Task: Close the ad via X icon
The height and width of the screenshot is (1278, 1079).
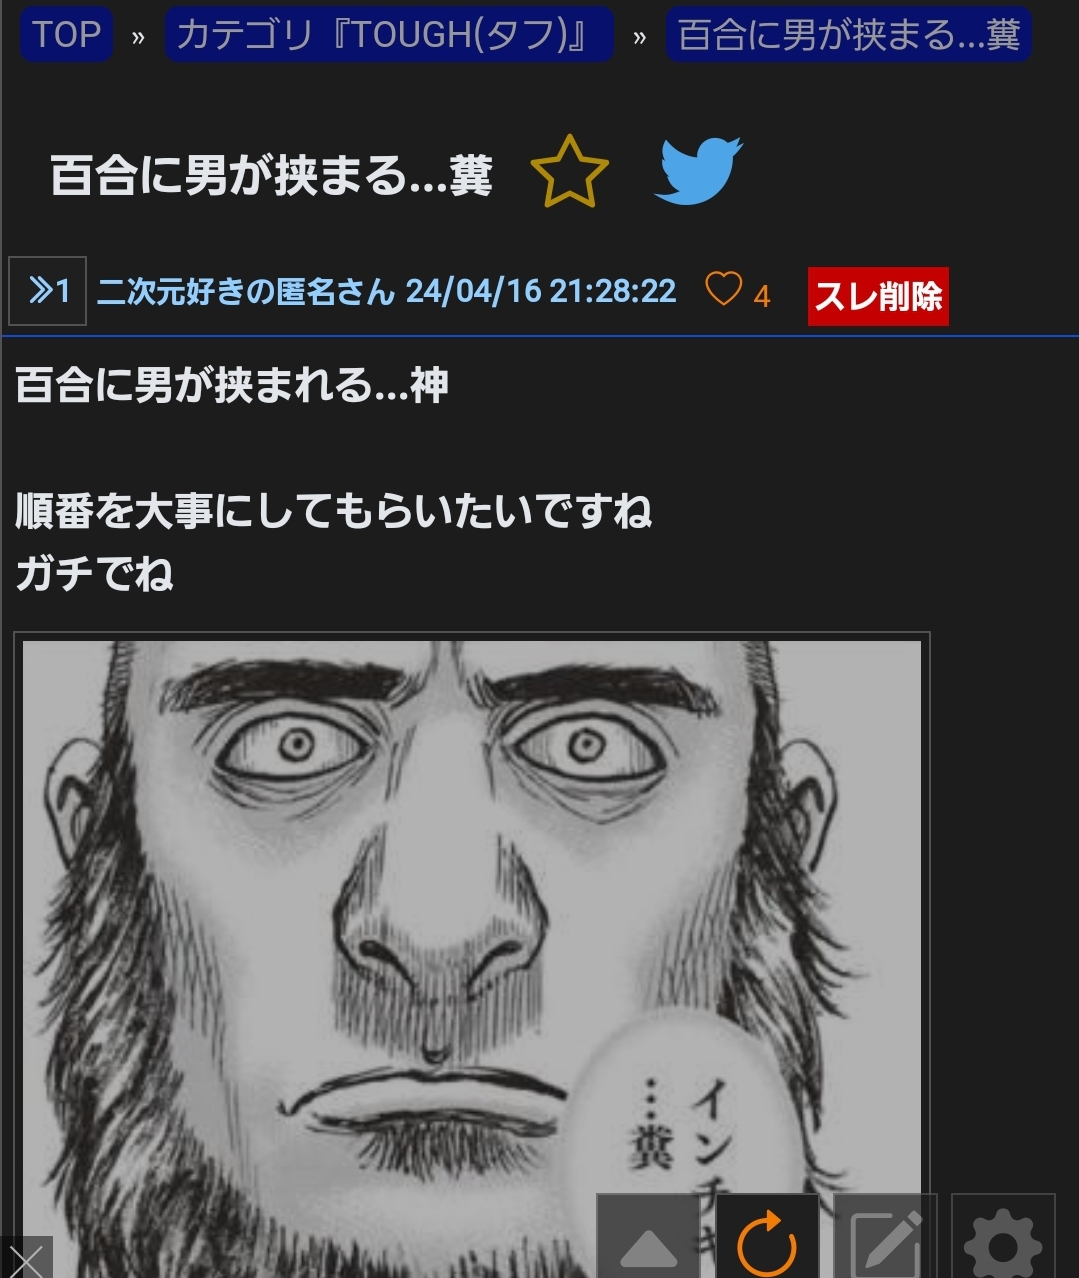Action: point(25,1258)
